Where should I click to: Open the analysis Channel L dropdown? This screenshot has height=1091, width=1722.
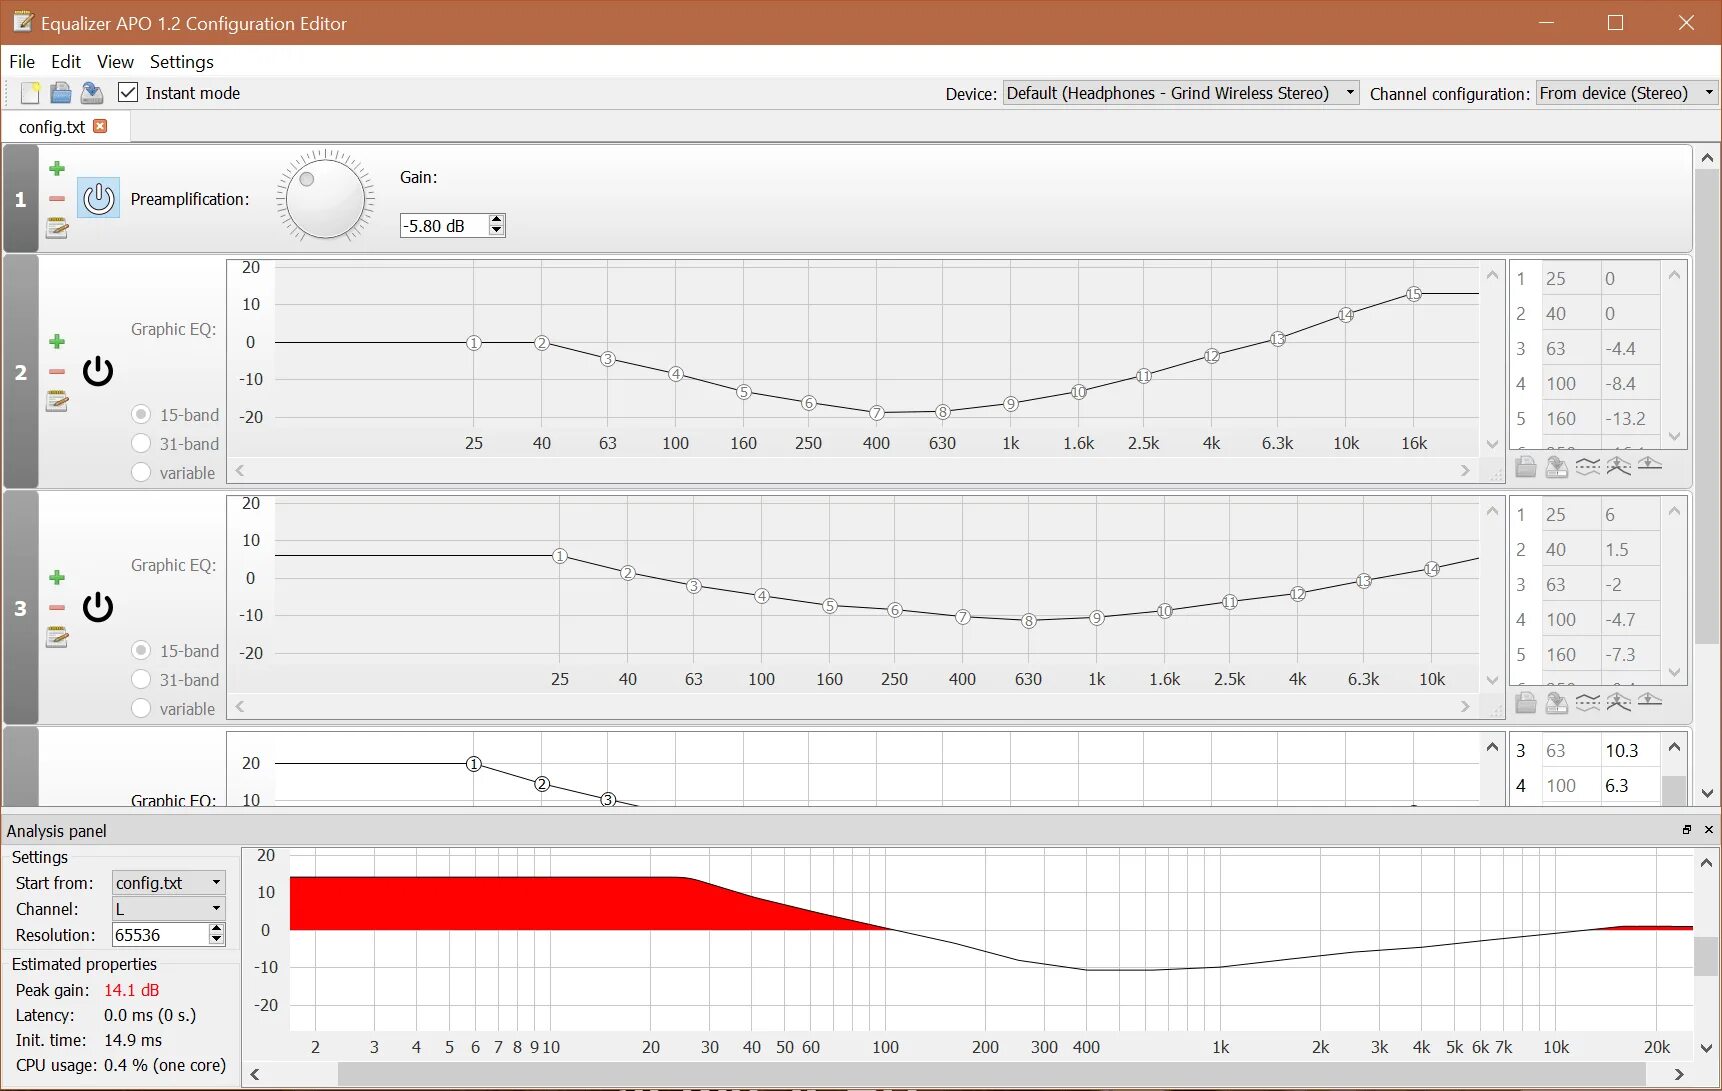(168, 908)
